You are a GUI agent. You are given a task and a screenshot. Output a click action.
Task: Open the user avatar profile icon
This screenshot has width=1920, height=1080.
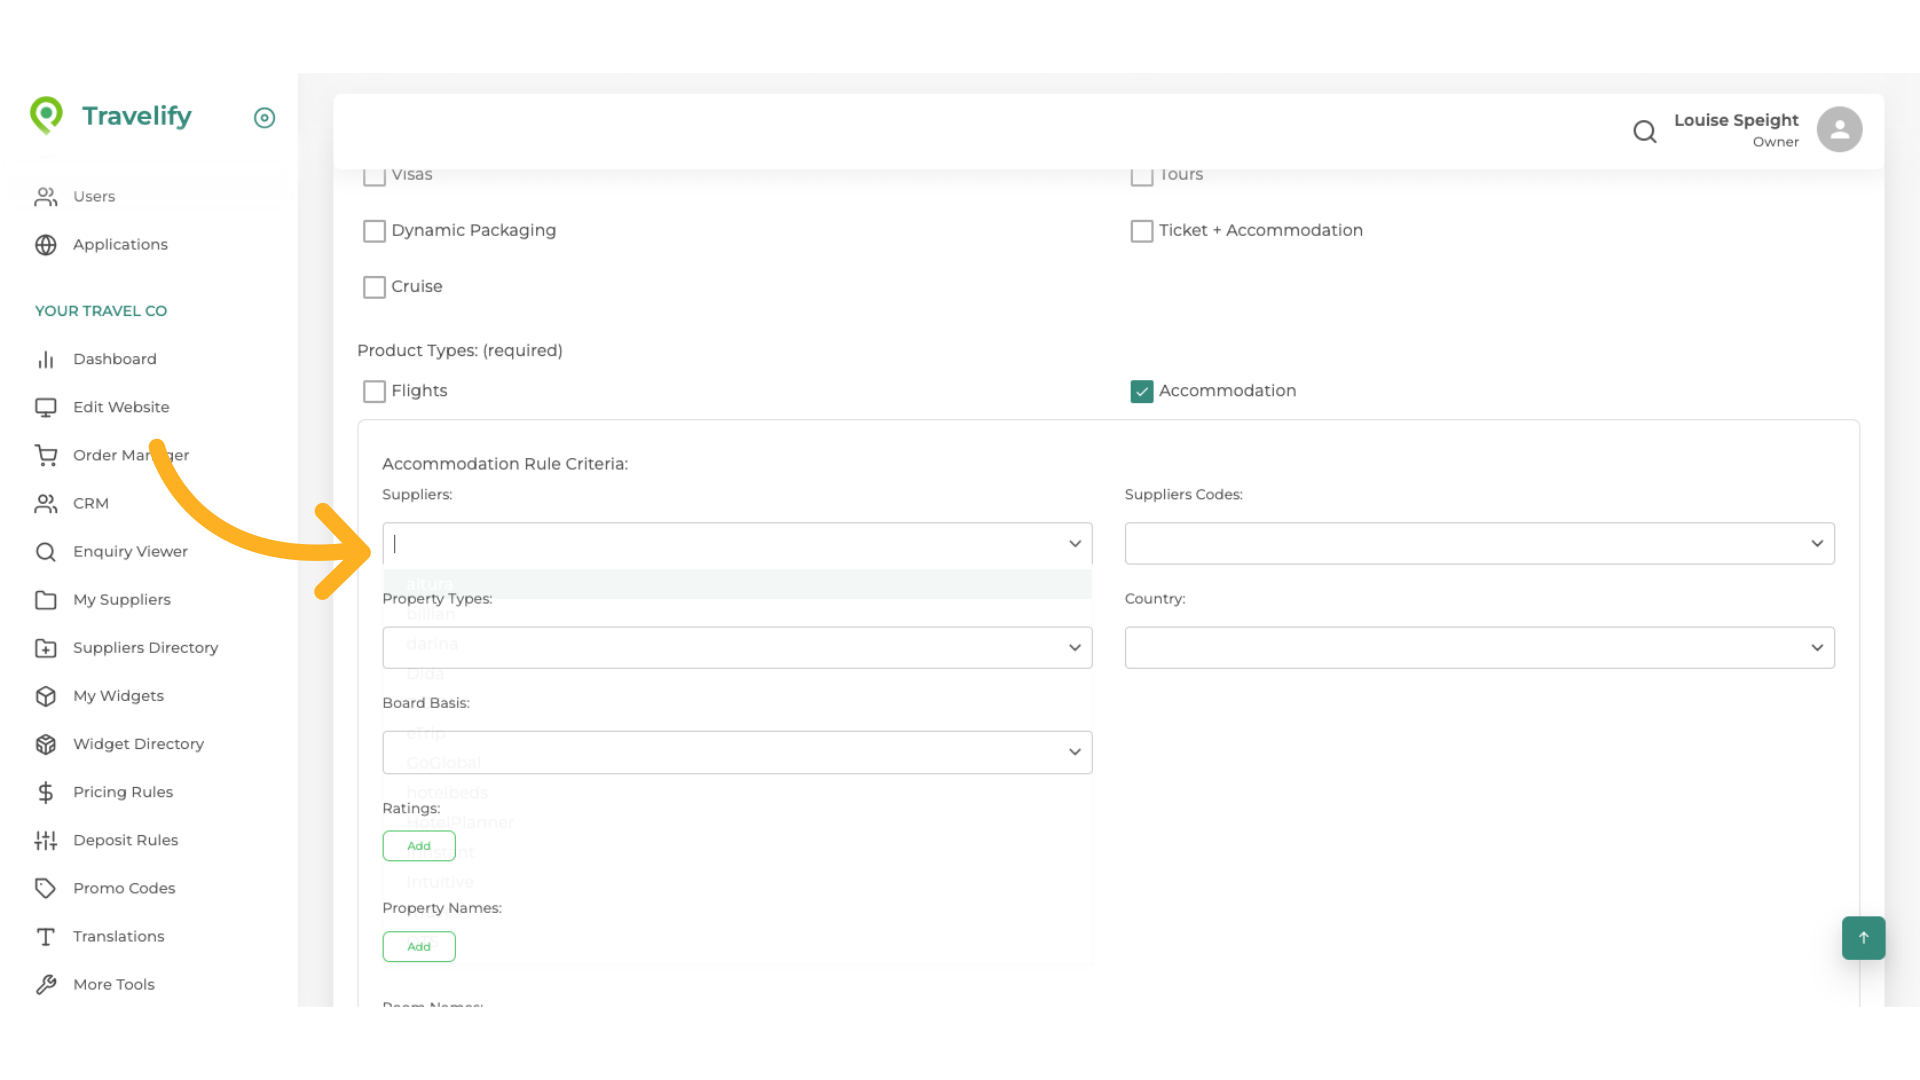pyautogui.click(x=1839, y=130)
